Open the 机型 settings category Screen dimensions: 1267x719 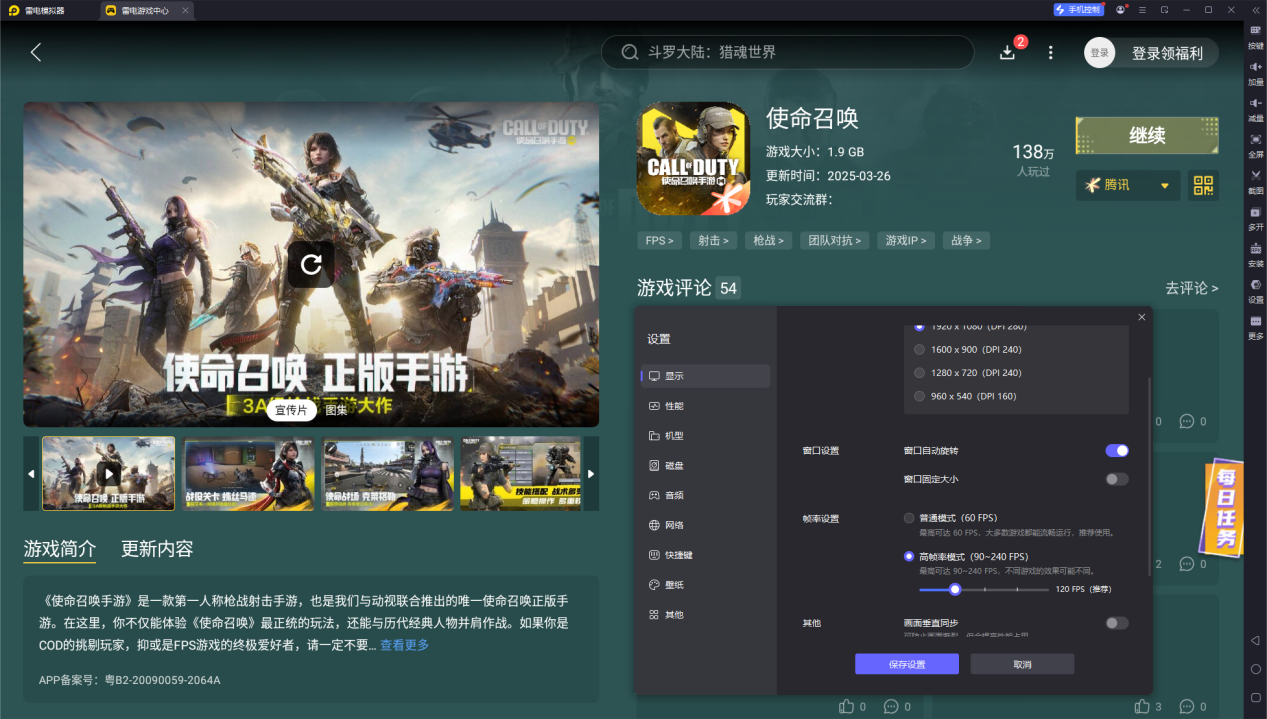click(x=705, y=436)
